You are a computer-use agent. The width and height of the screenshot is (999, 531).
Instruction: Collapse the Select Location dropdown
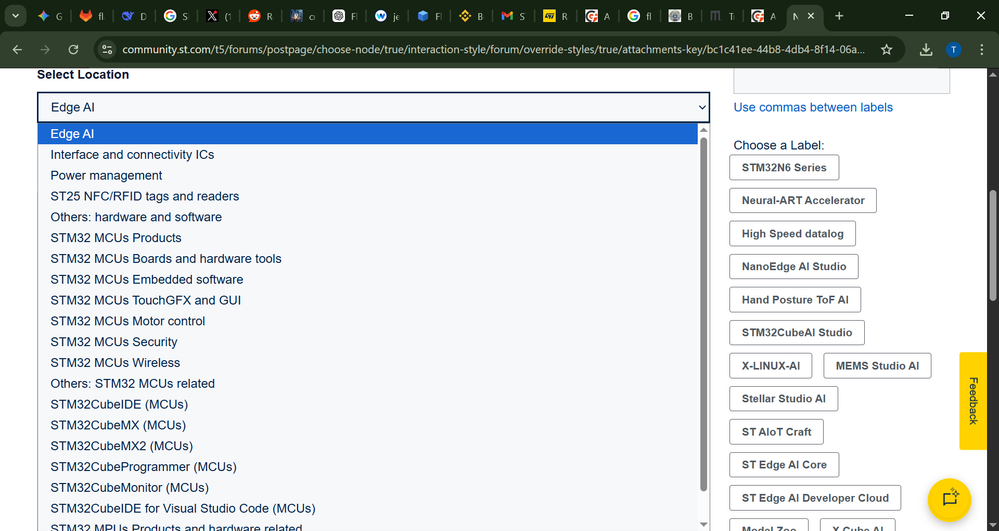373,107
